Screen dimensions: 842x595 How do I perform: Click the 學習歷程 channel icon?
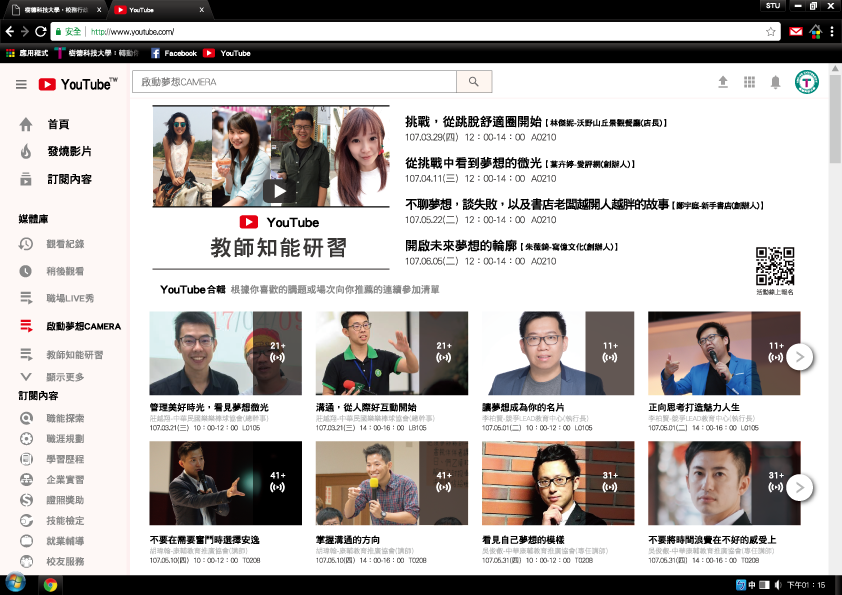(26, 459)
